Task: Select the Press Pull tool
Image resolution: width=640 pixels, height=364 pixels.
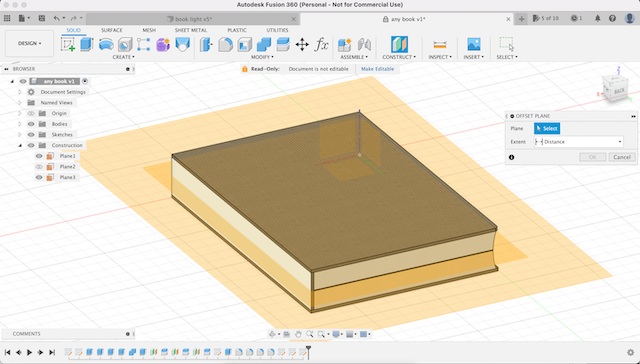Action: (206, 44)
